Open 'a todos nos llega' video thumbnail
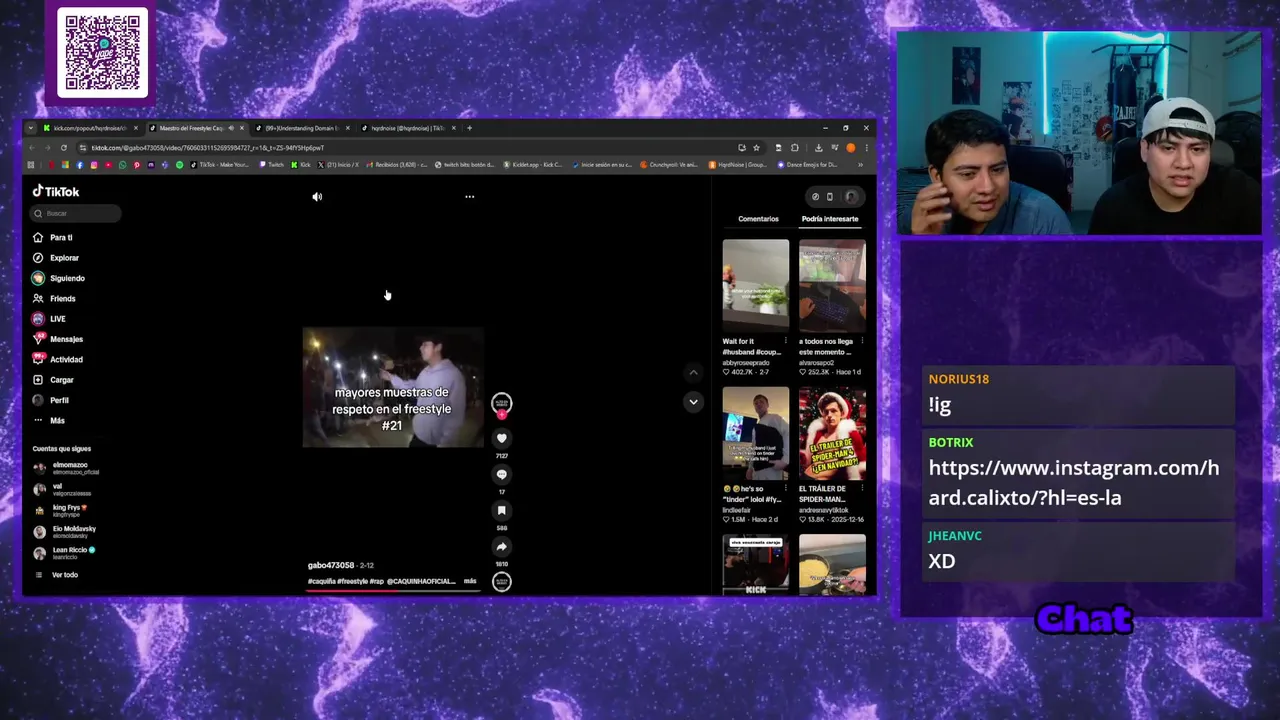Screen dimensions: 1280x720 (832, 285)
